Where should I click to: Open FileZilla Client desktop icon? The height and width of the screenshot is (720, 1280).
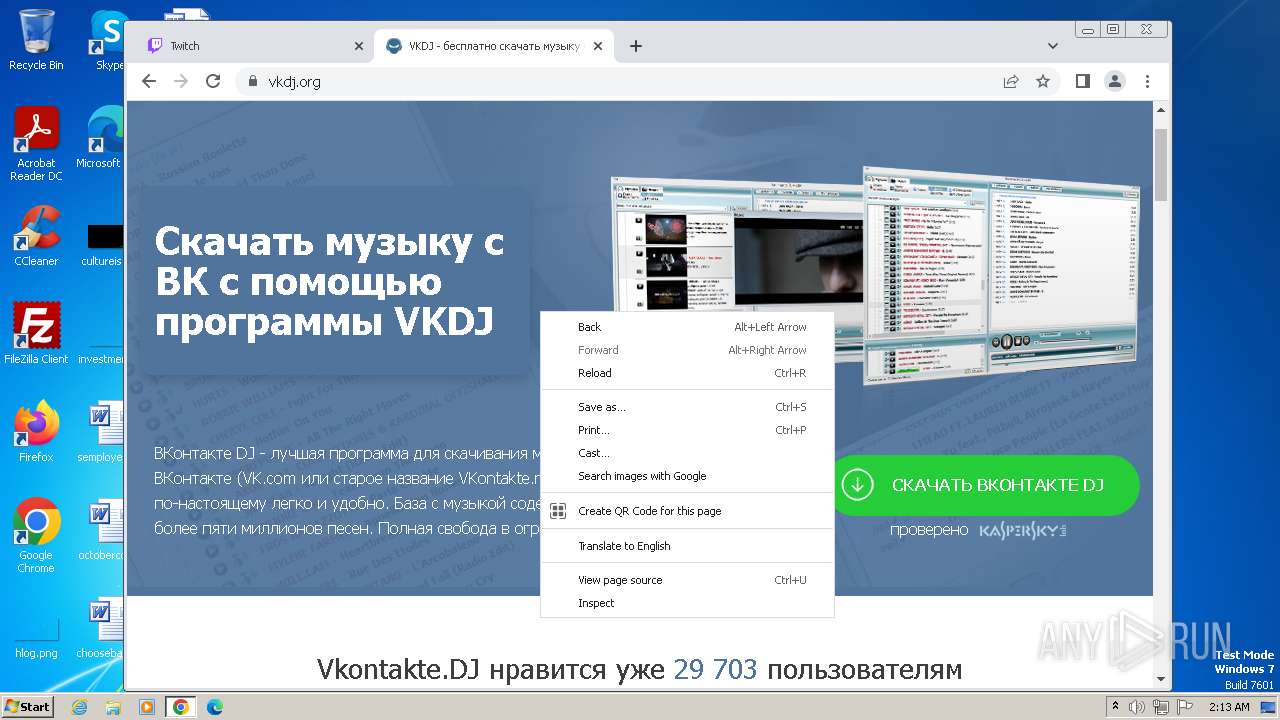point(36,334)
